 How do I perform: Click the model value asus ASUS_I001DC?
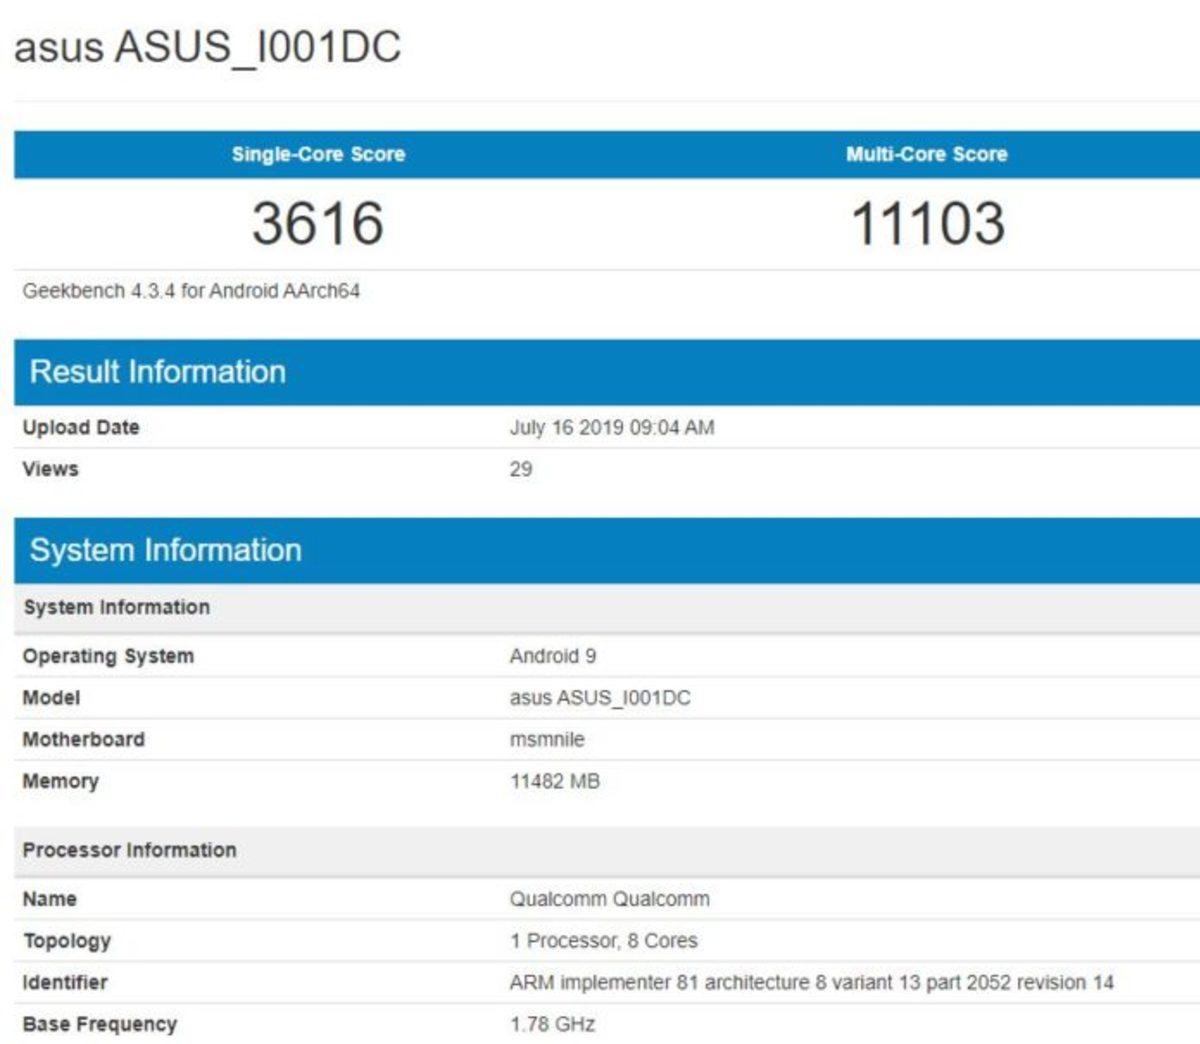[x=599, y=698]
